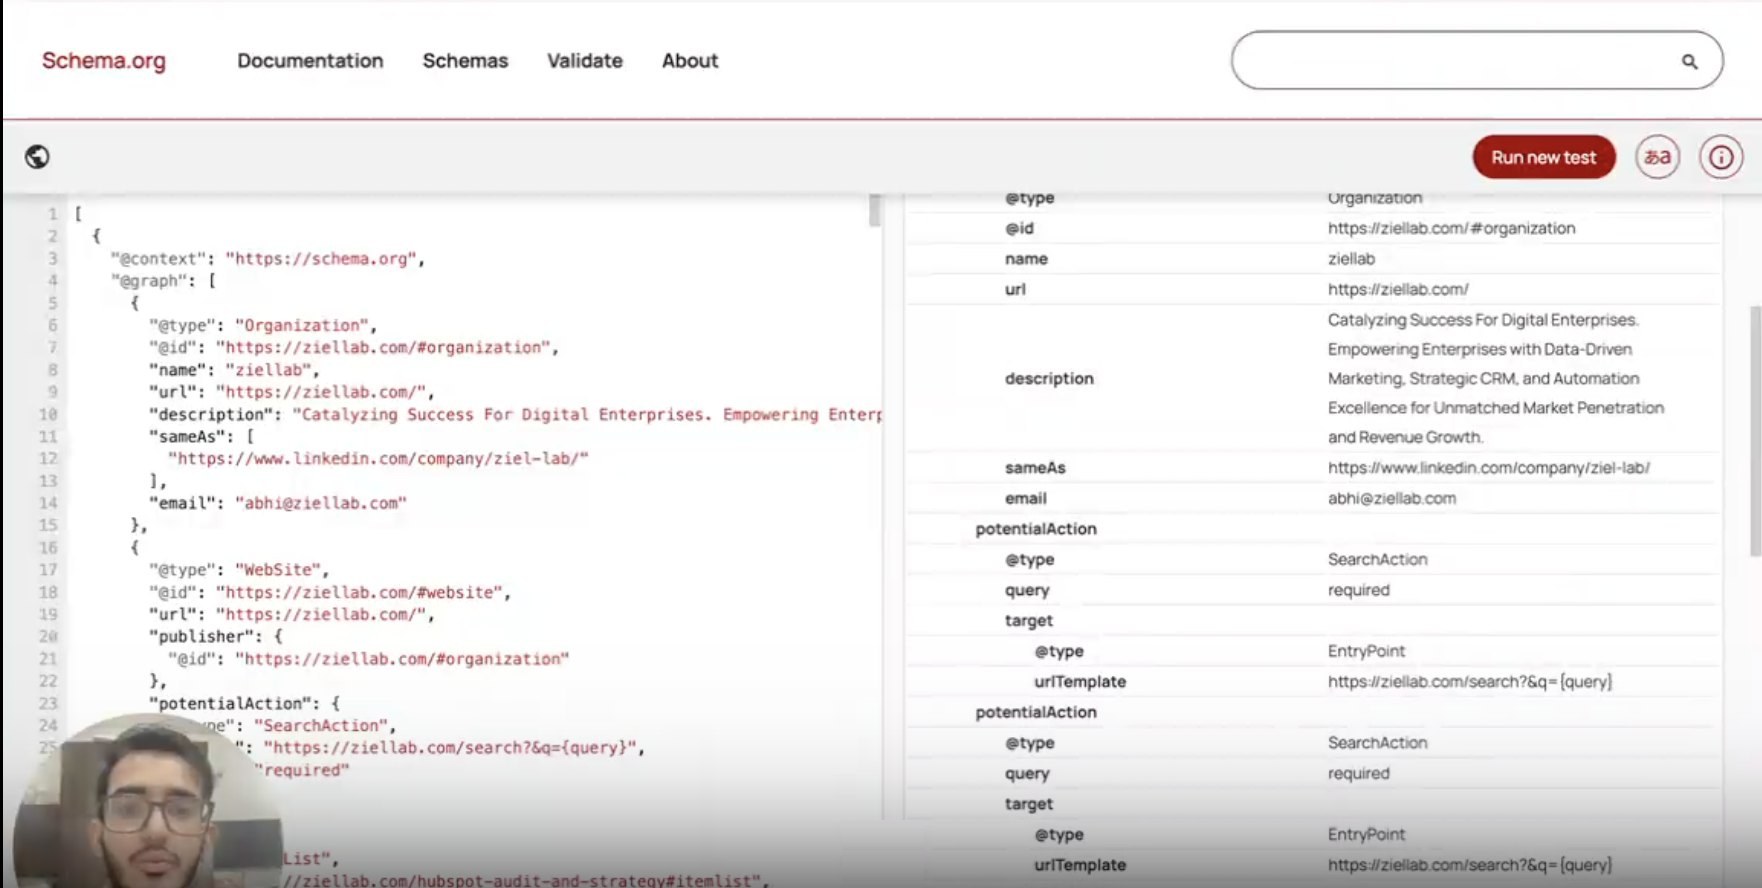Click the "potentialAction" code line
Image resolution: width=1762 pixels, height=888 pixels.
click(x=245, y=703)
